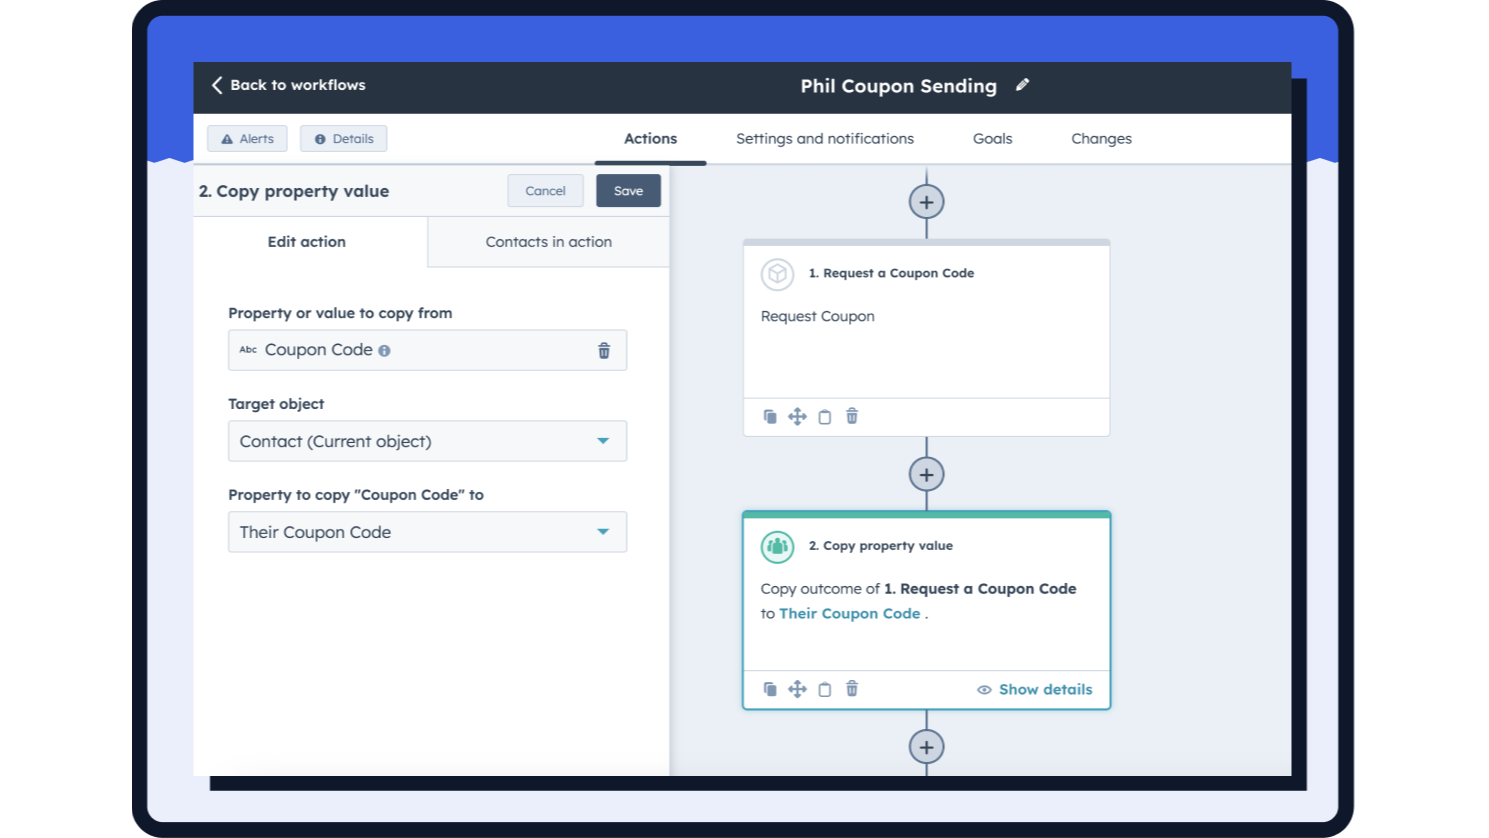Edit the workflow name via the pencil icon
This screenshot has height=838, width=1489.
coord(1022,86)
